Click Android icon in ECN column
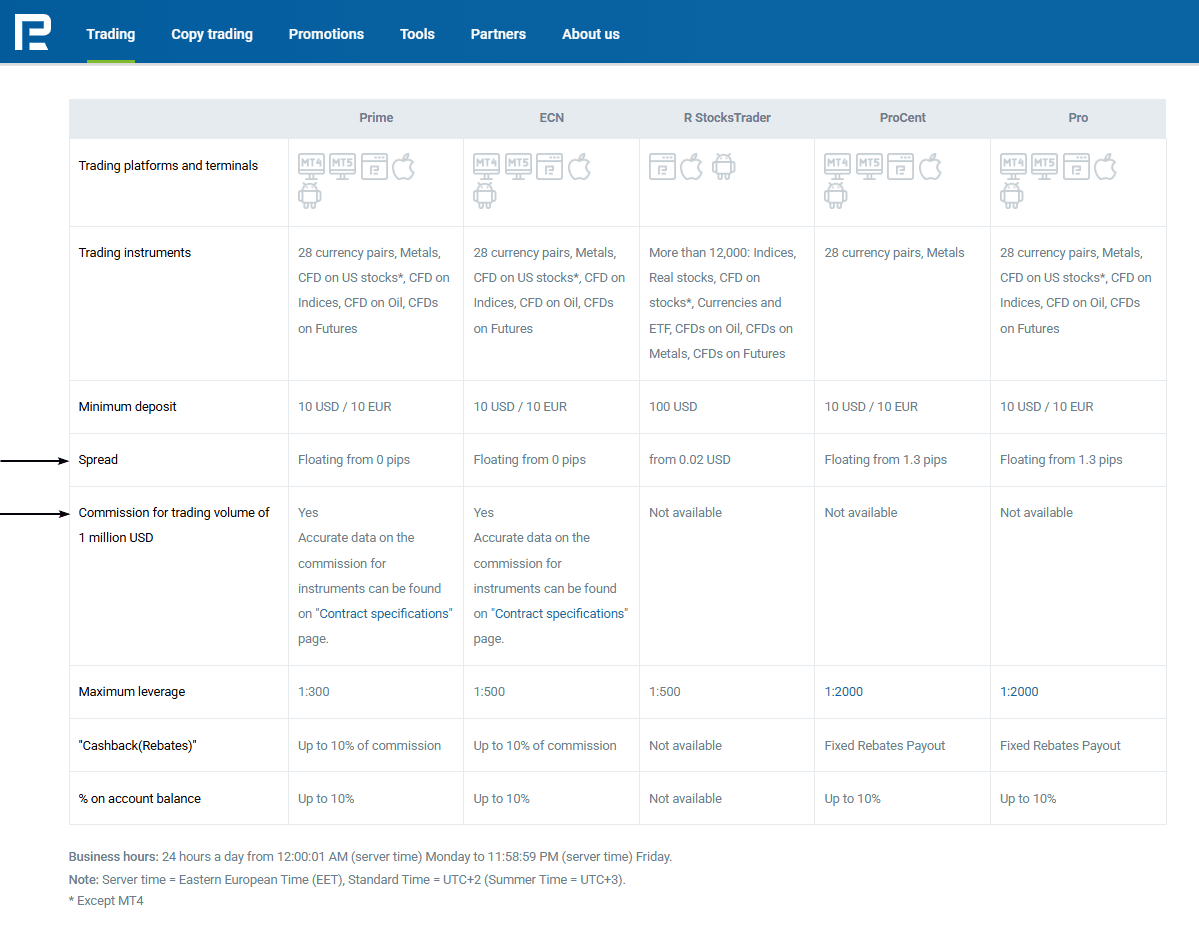1199x934 pixels. [x=485, y=196]
